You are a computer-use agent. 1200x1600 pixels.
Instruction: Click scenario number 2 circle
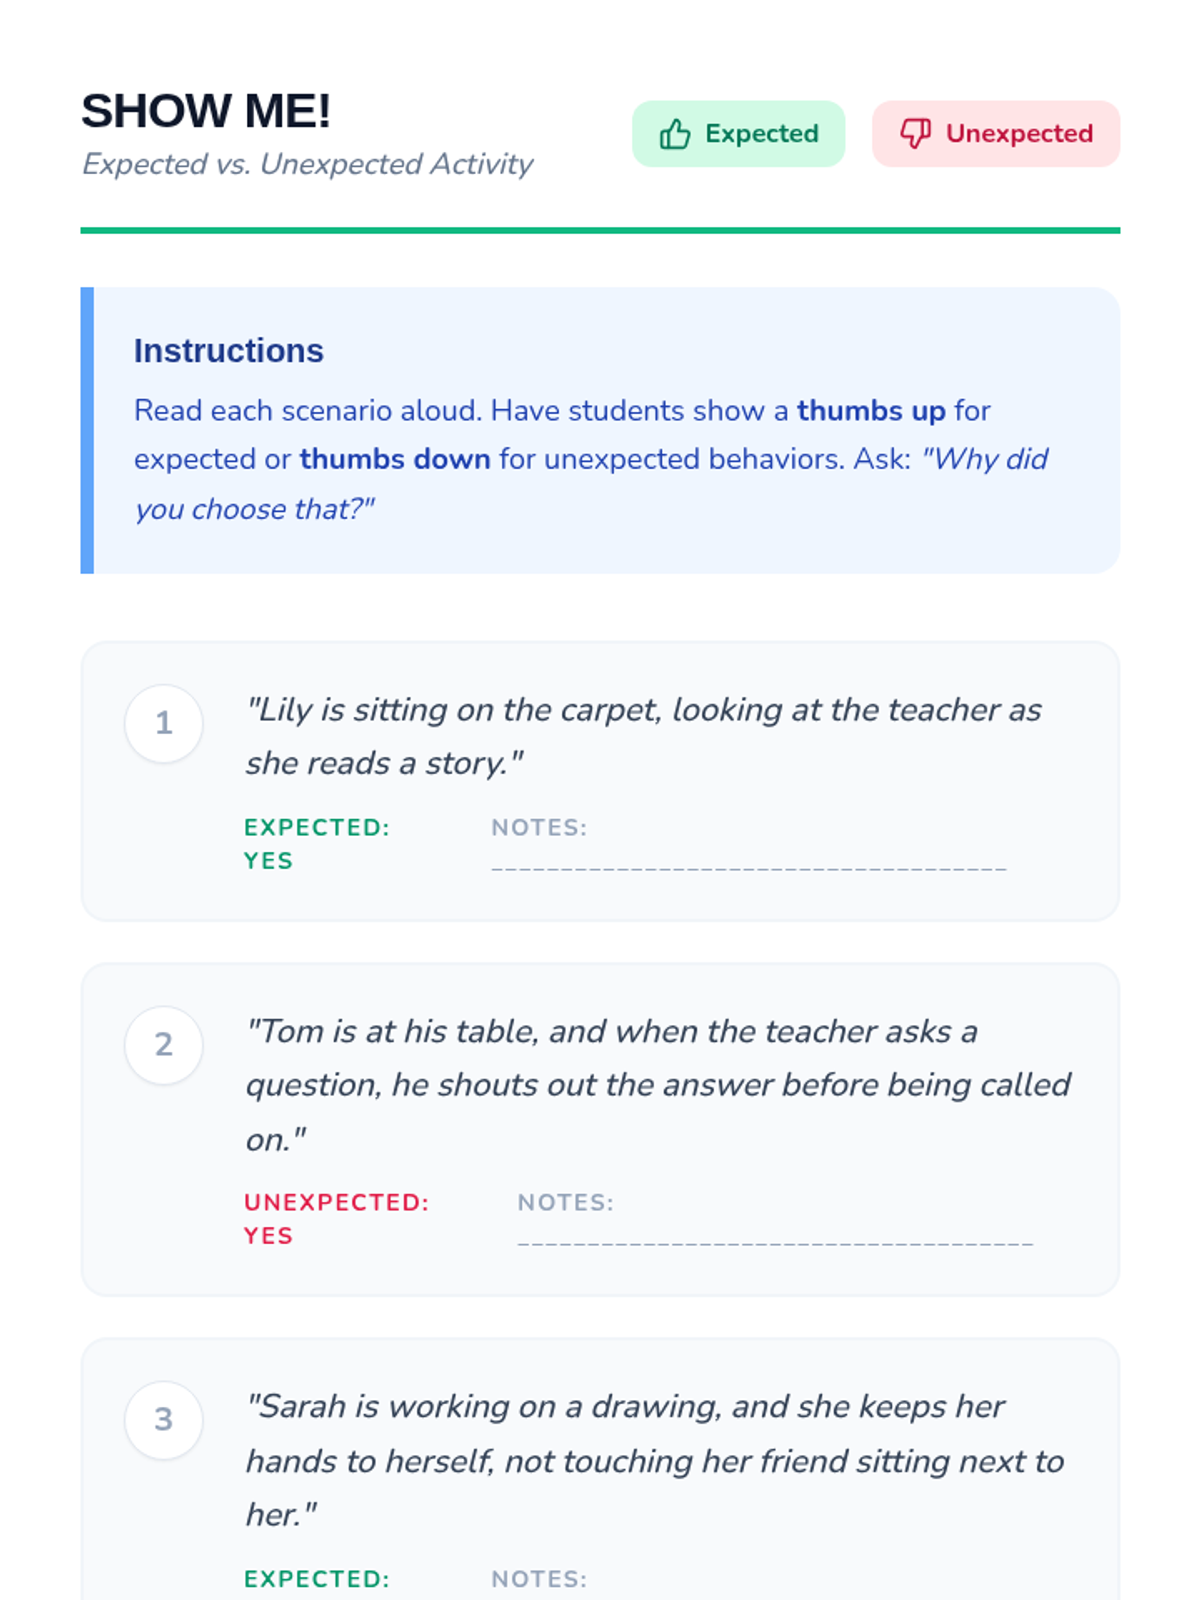[x=164, y=1045]
